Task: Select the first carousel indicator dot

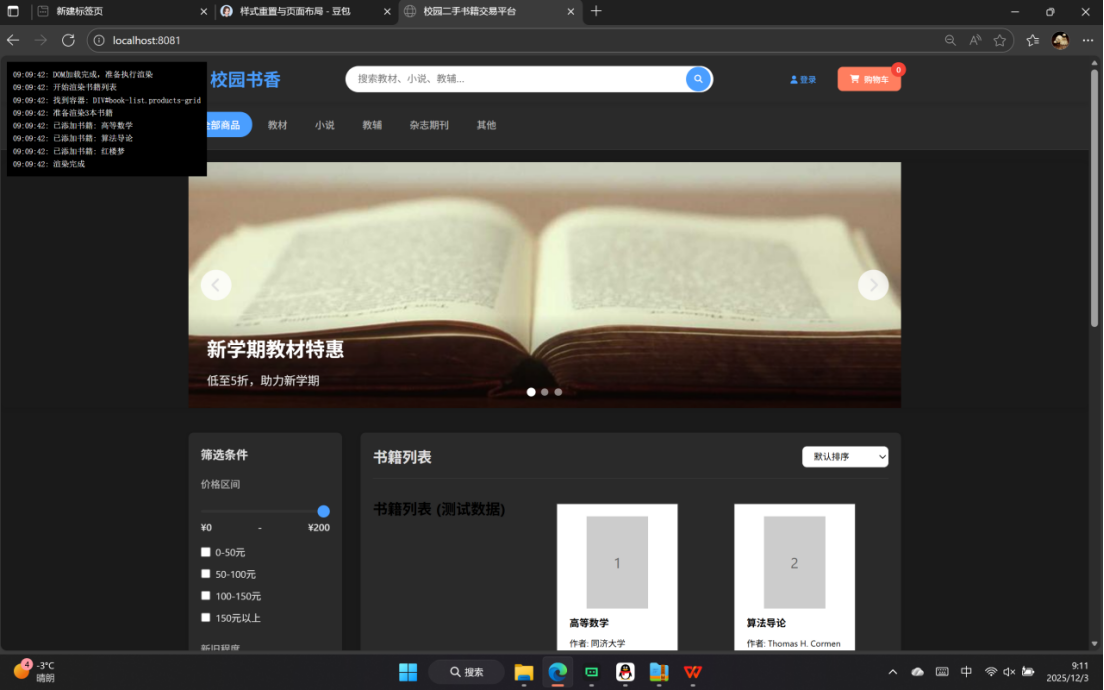Action: coord(531,392)
